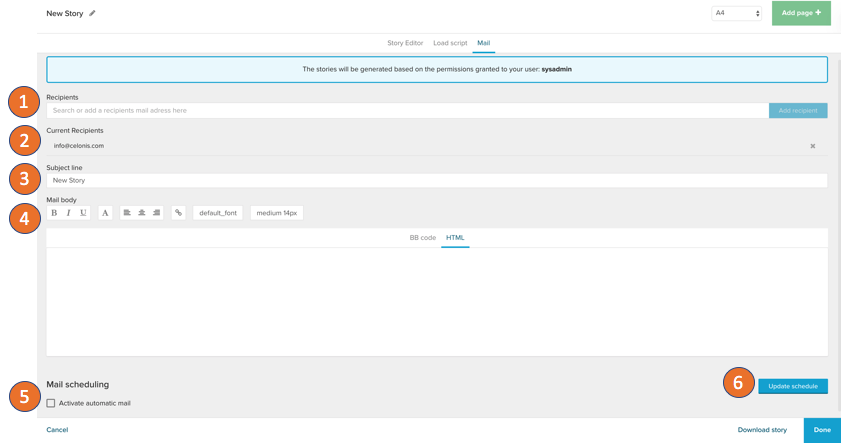Switch to the Load script tab
This screenshot has height=443, width=843.
coord(450,43)
